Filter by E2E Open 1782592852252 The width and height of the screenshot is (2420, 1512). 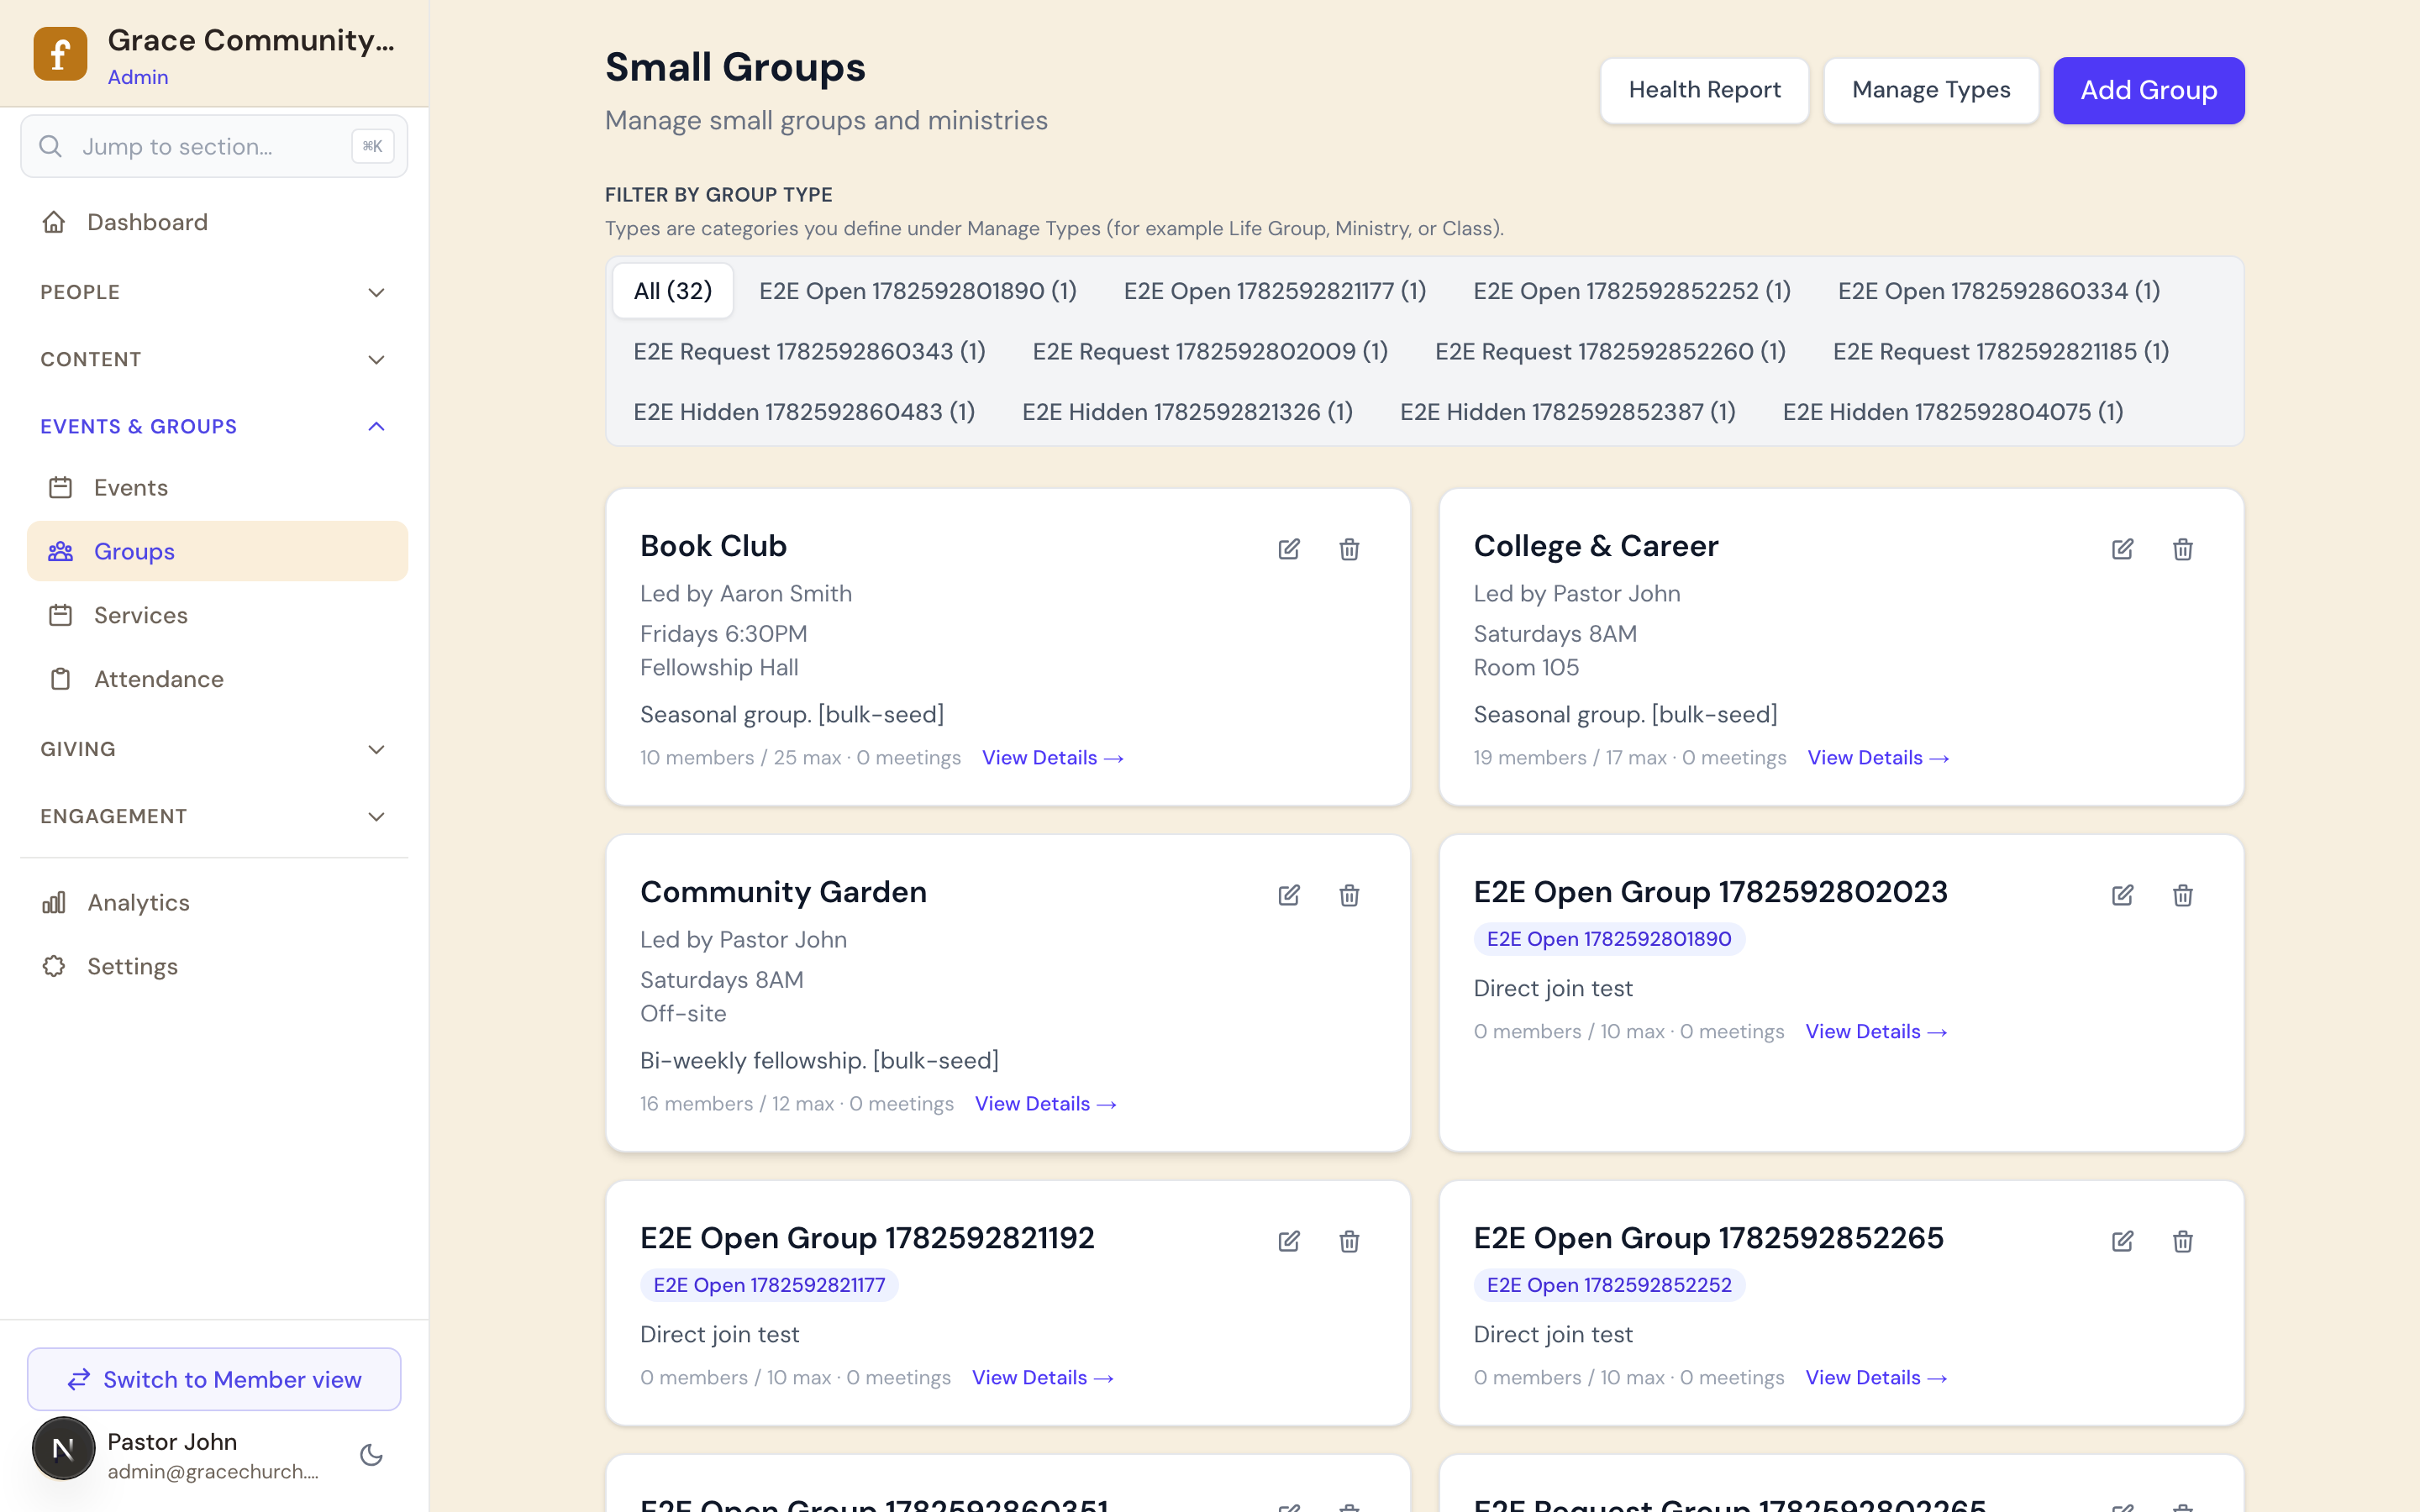click(1631, 291)
